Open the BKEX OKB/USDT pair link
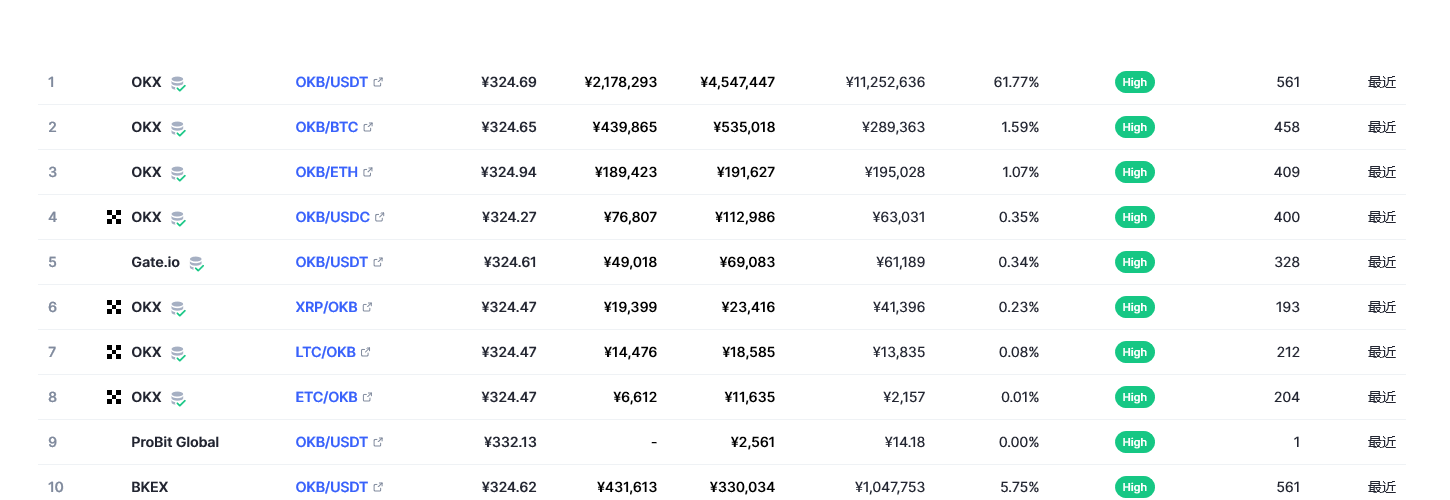 click(x=332, y=487)
